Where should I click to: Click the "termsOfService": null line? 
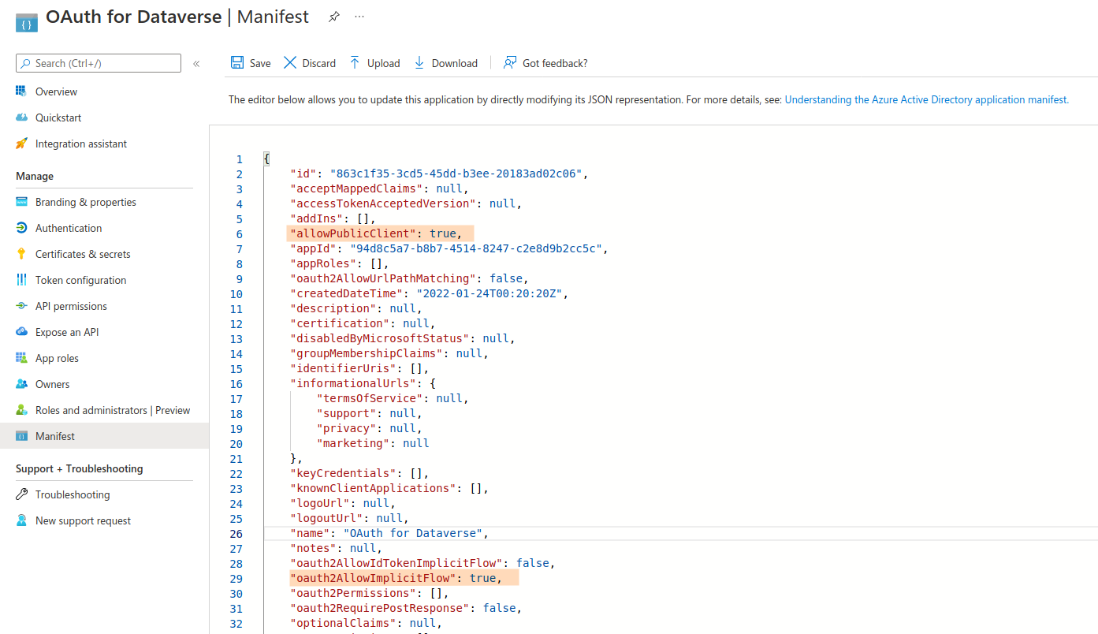pyautogui.click(x=392, y=399)
